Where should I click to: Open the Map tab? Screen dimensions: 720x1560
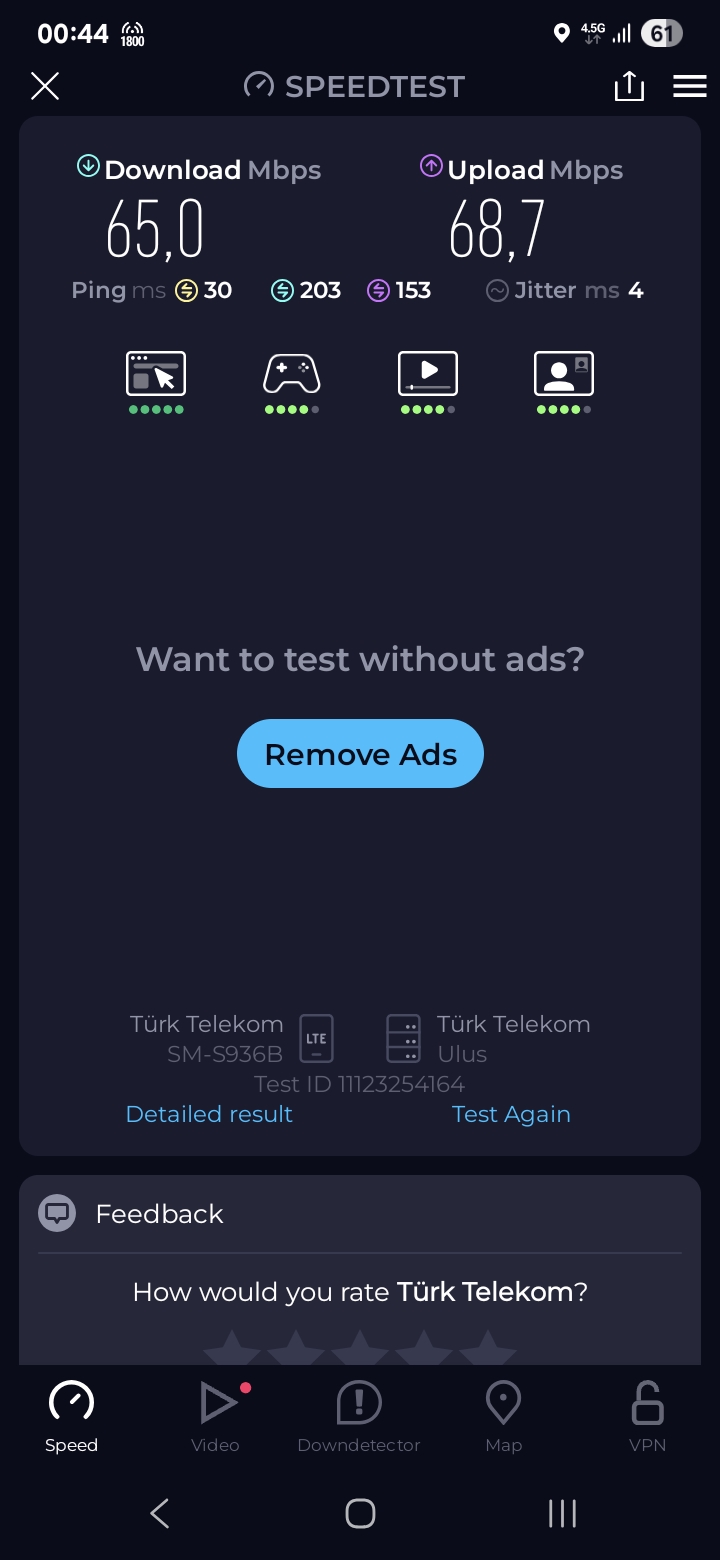click(x=503, y=1417)
